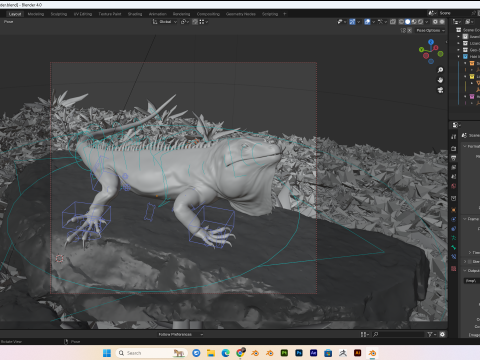The height and width of the screenshot is (360, 480).
Task: Switch to material preview shading
Action: (414, 22)
